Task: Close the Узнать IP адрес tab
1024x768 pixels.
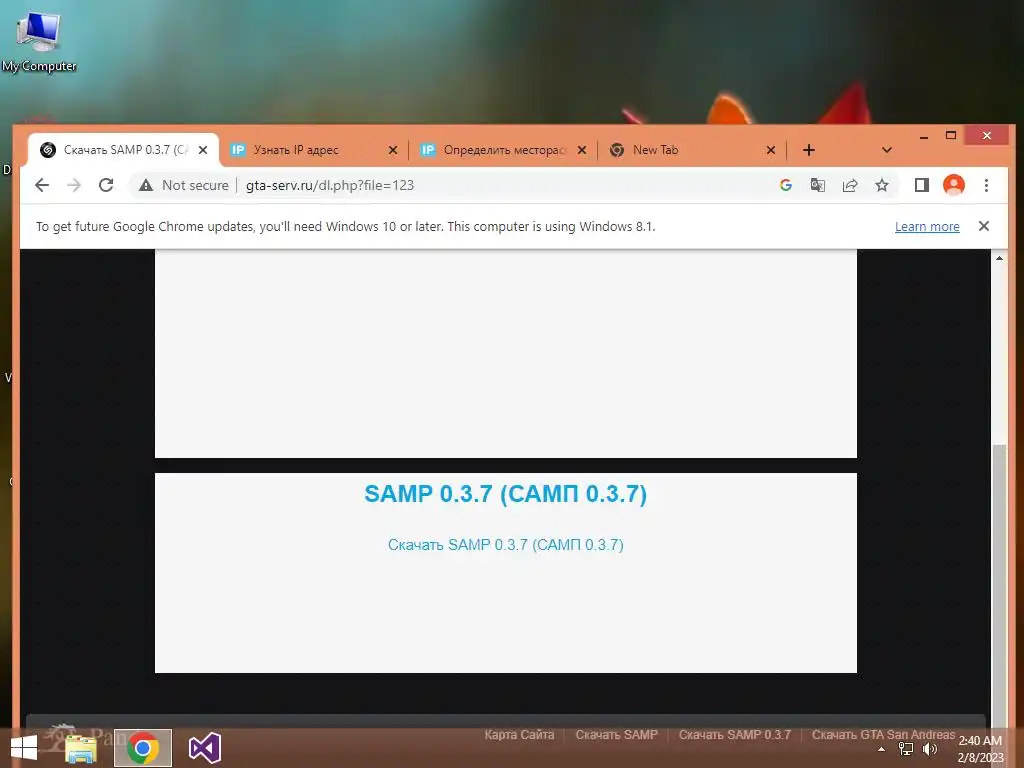Action: tap(392, 150)
